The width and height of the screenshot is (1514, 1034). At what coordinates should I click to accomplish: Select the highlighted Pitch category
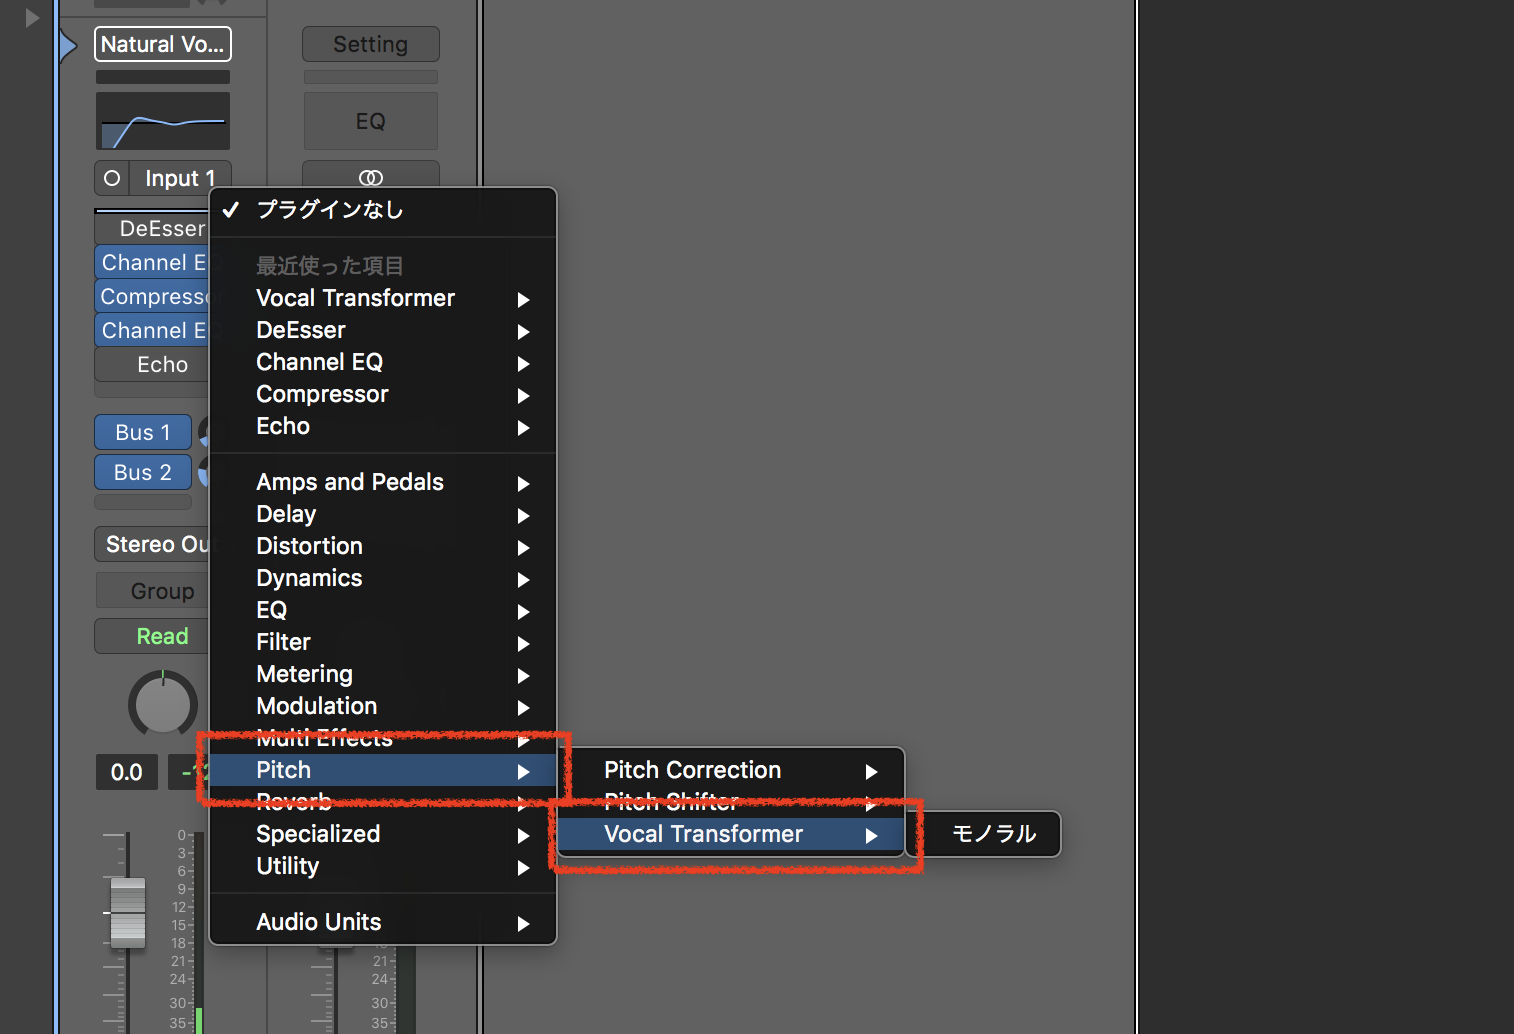(x=383, y=770)
